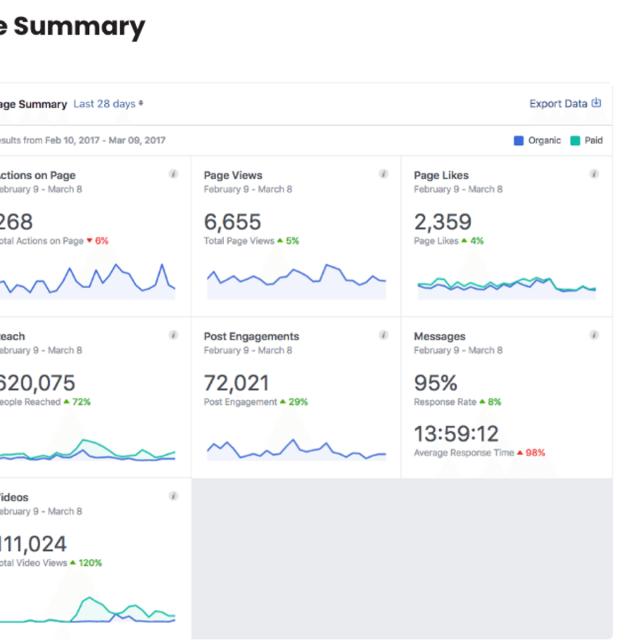Click the Page Likes line chart

(507, 287)
